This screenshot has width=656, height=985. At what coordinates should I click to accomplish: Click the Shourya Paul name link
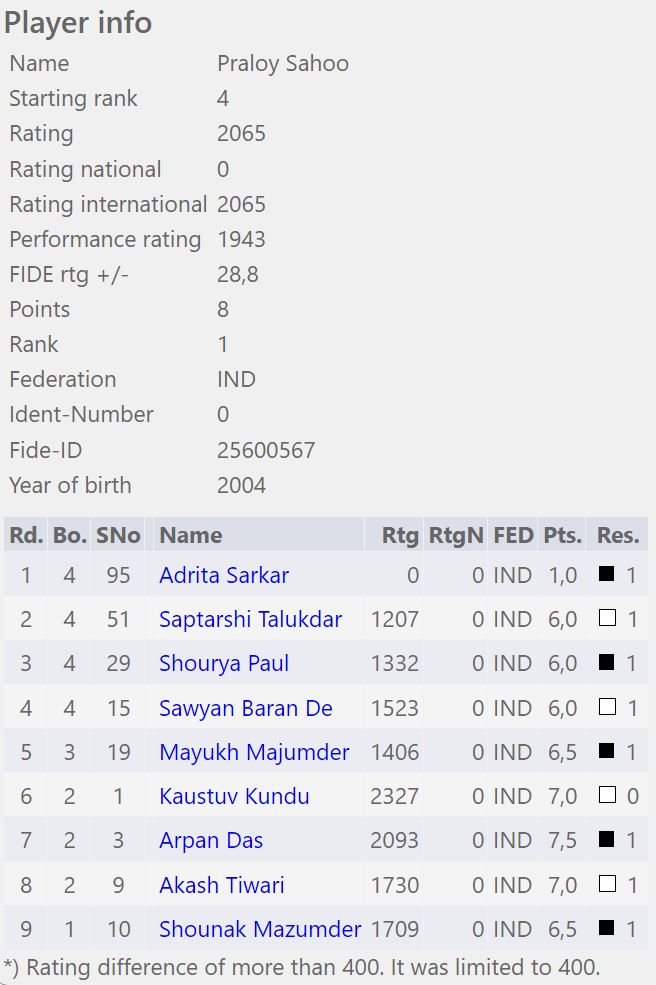pyautogui.click(x=223, y=664)
